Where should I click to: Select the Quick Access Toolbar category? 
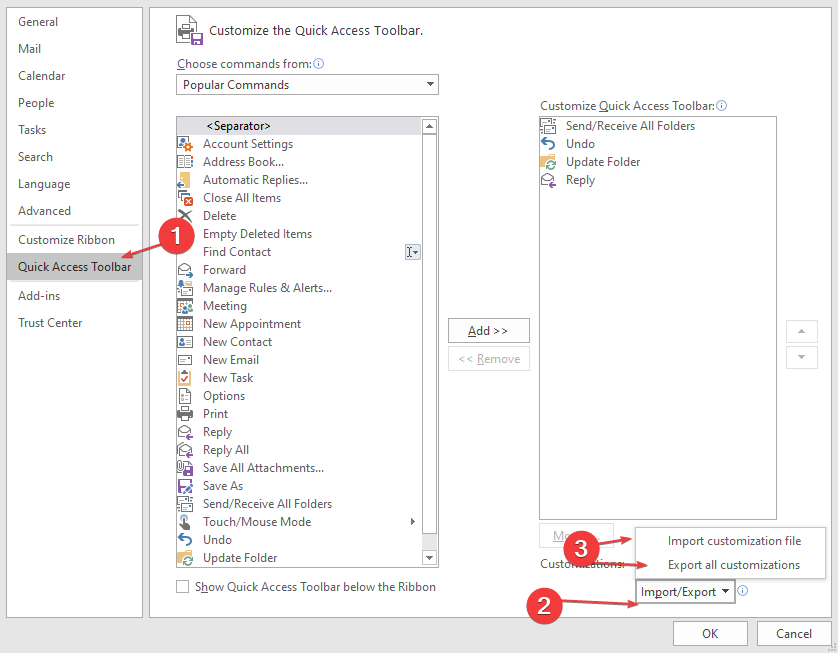(74, 267)
